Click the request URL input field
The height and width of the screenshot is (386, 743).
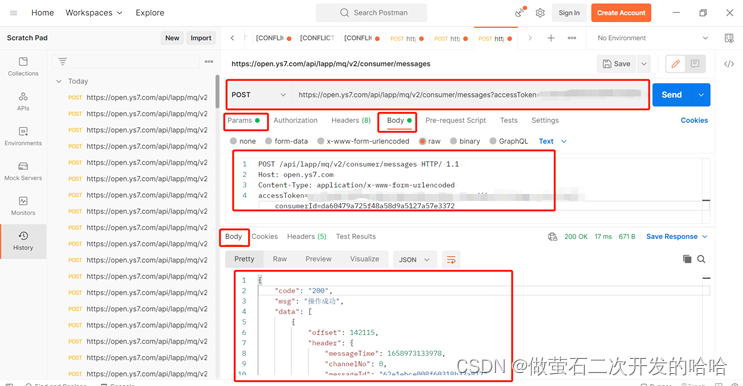tap(469, 95)
